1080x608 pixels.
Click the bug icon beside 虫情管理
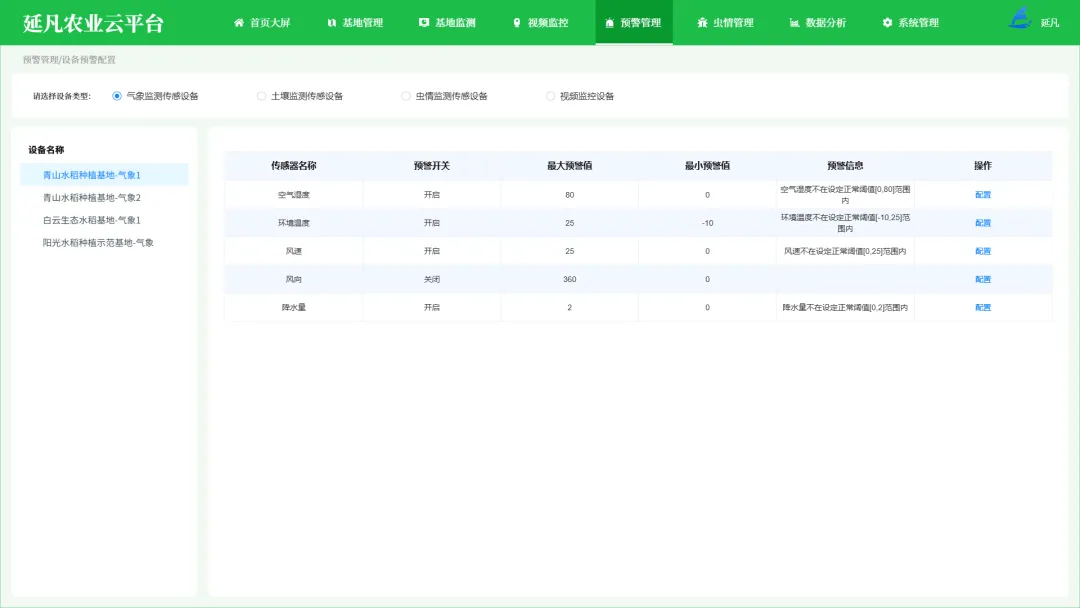[x=702, y=23]
